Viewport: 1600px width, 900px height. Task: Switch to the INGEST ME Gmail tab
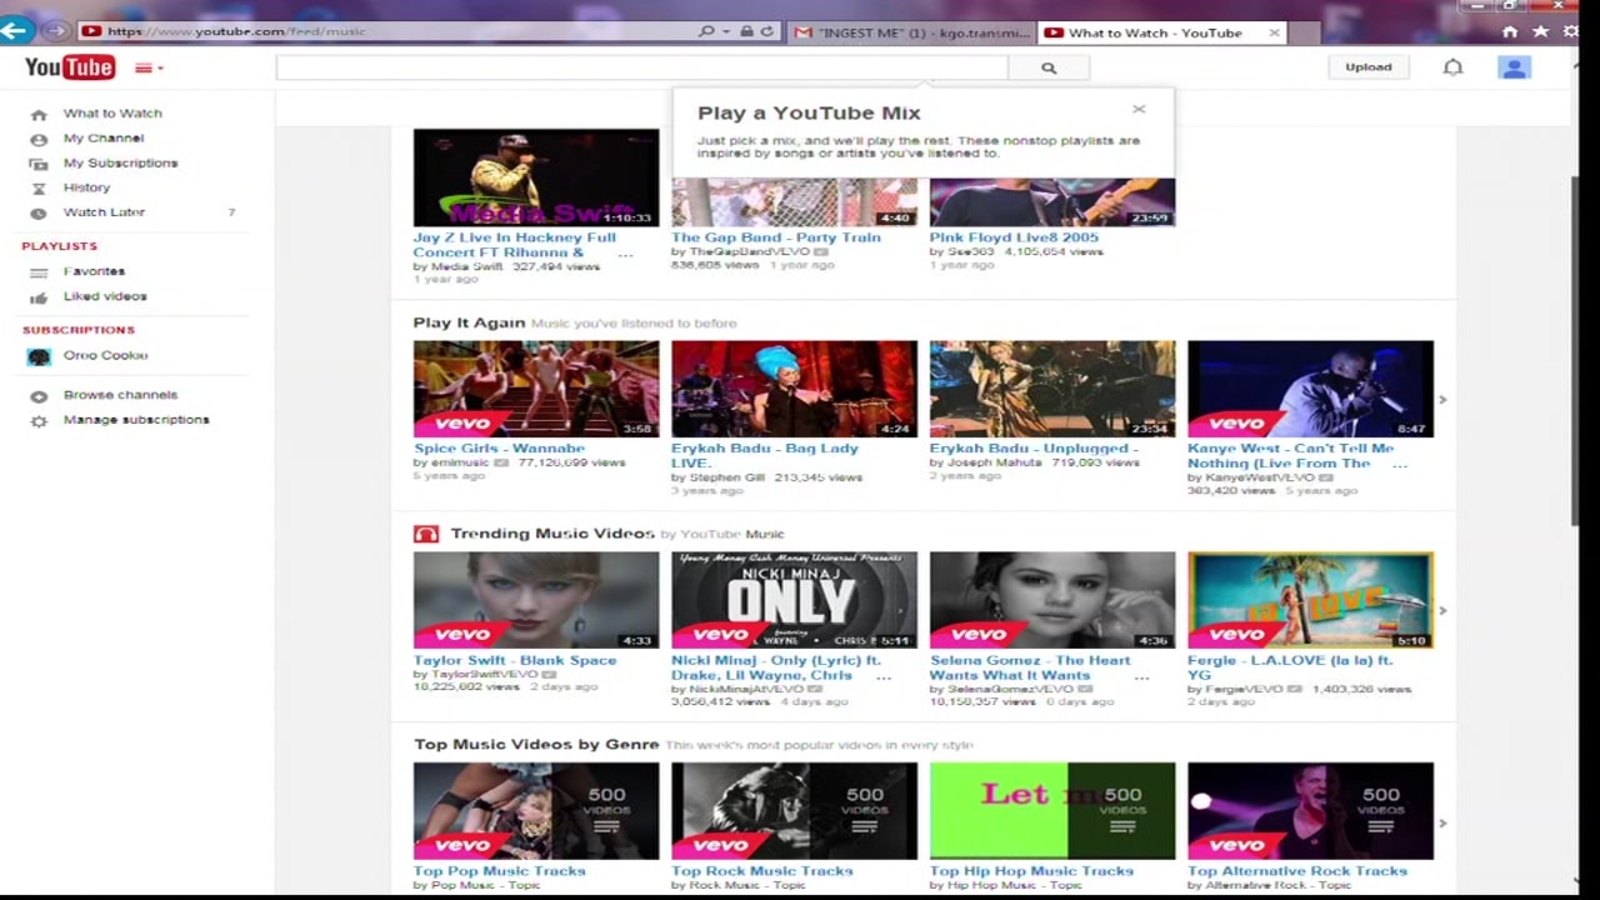click(x=912, y=33)
